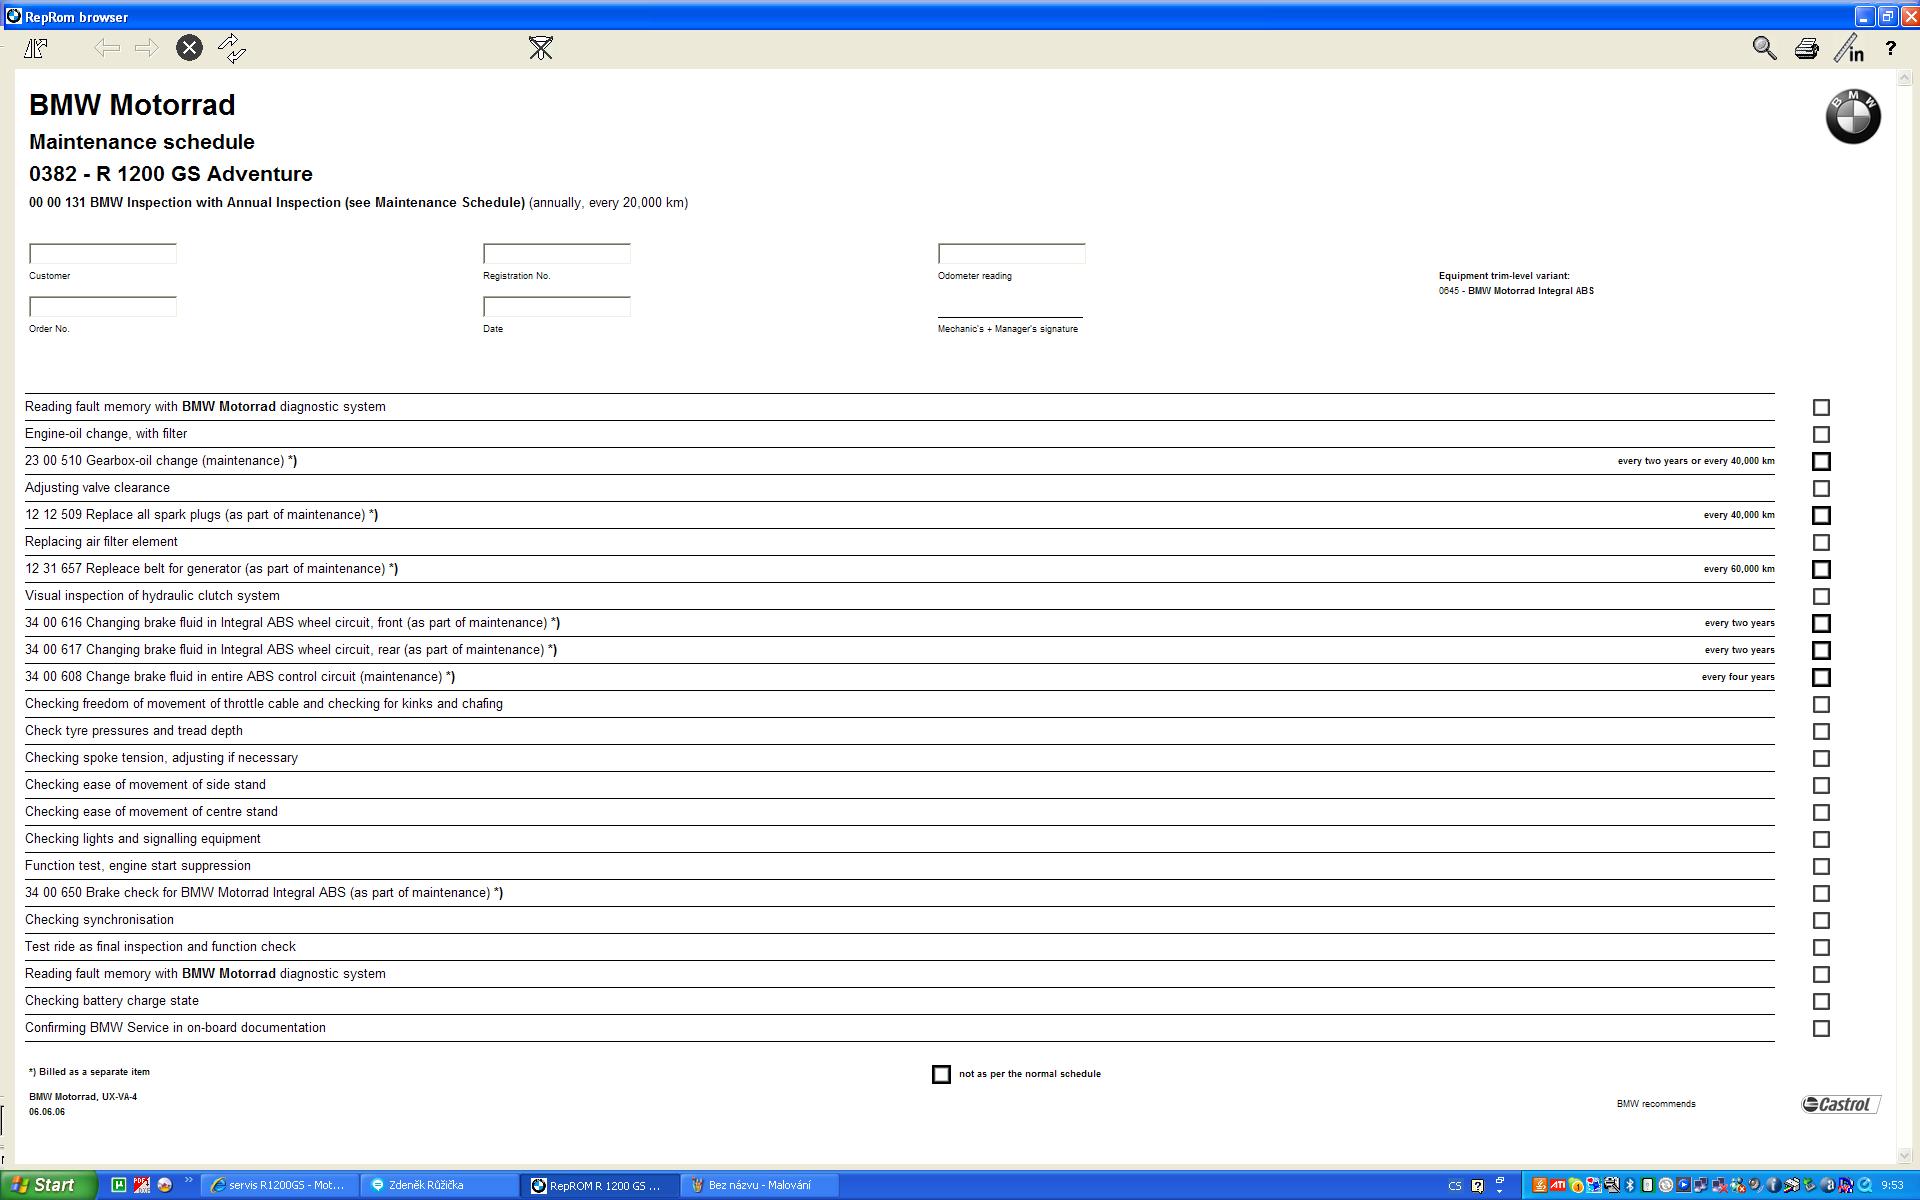1920x1200 pixels.
Task: Click the Registration No. field
Action: click(557, 254)
